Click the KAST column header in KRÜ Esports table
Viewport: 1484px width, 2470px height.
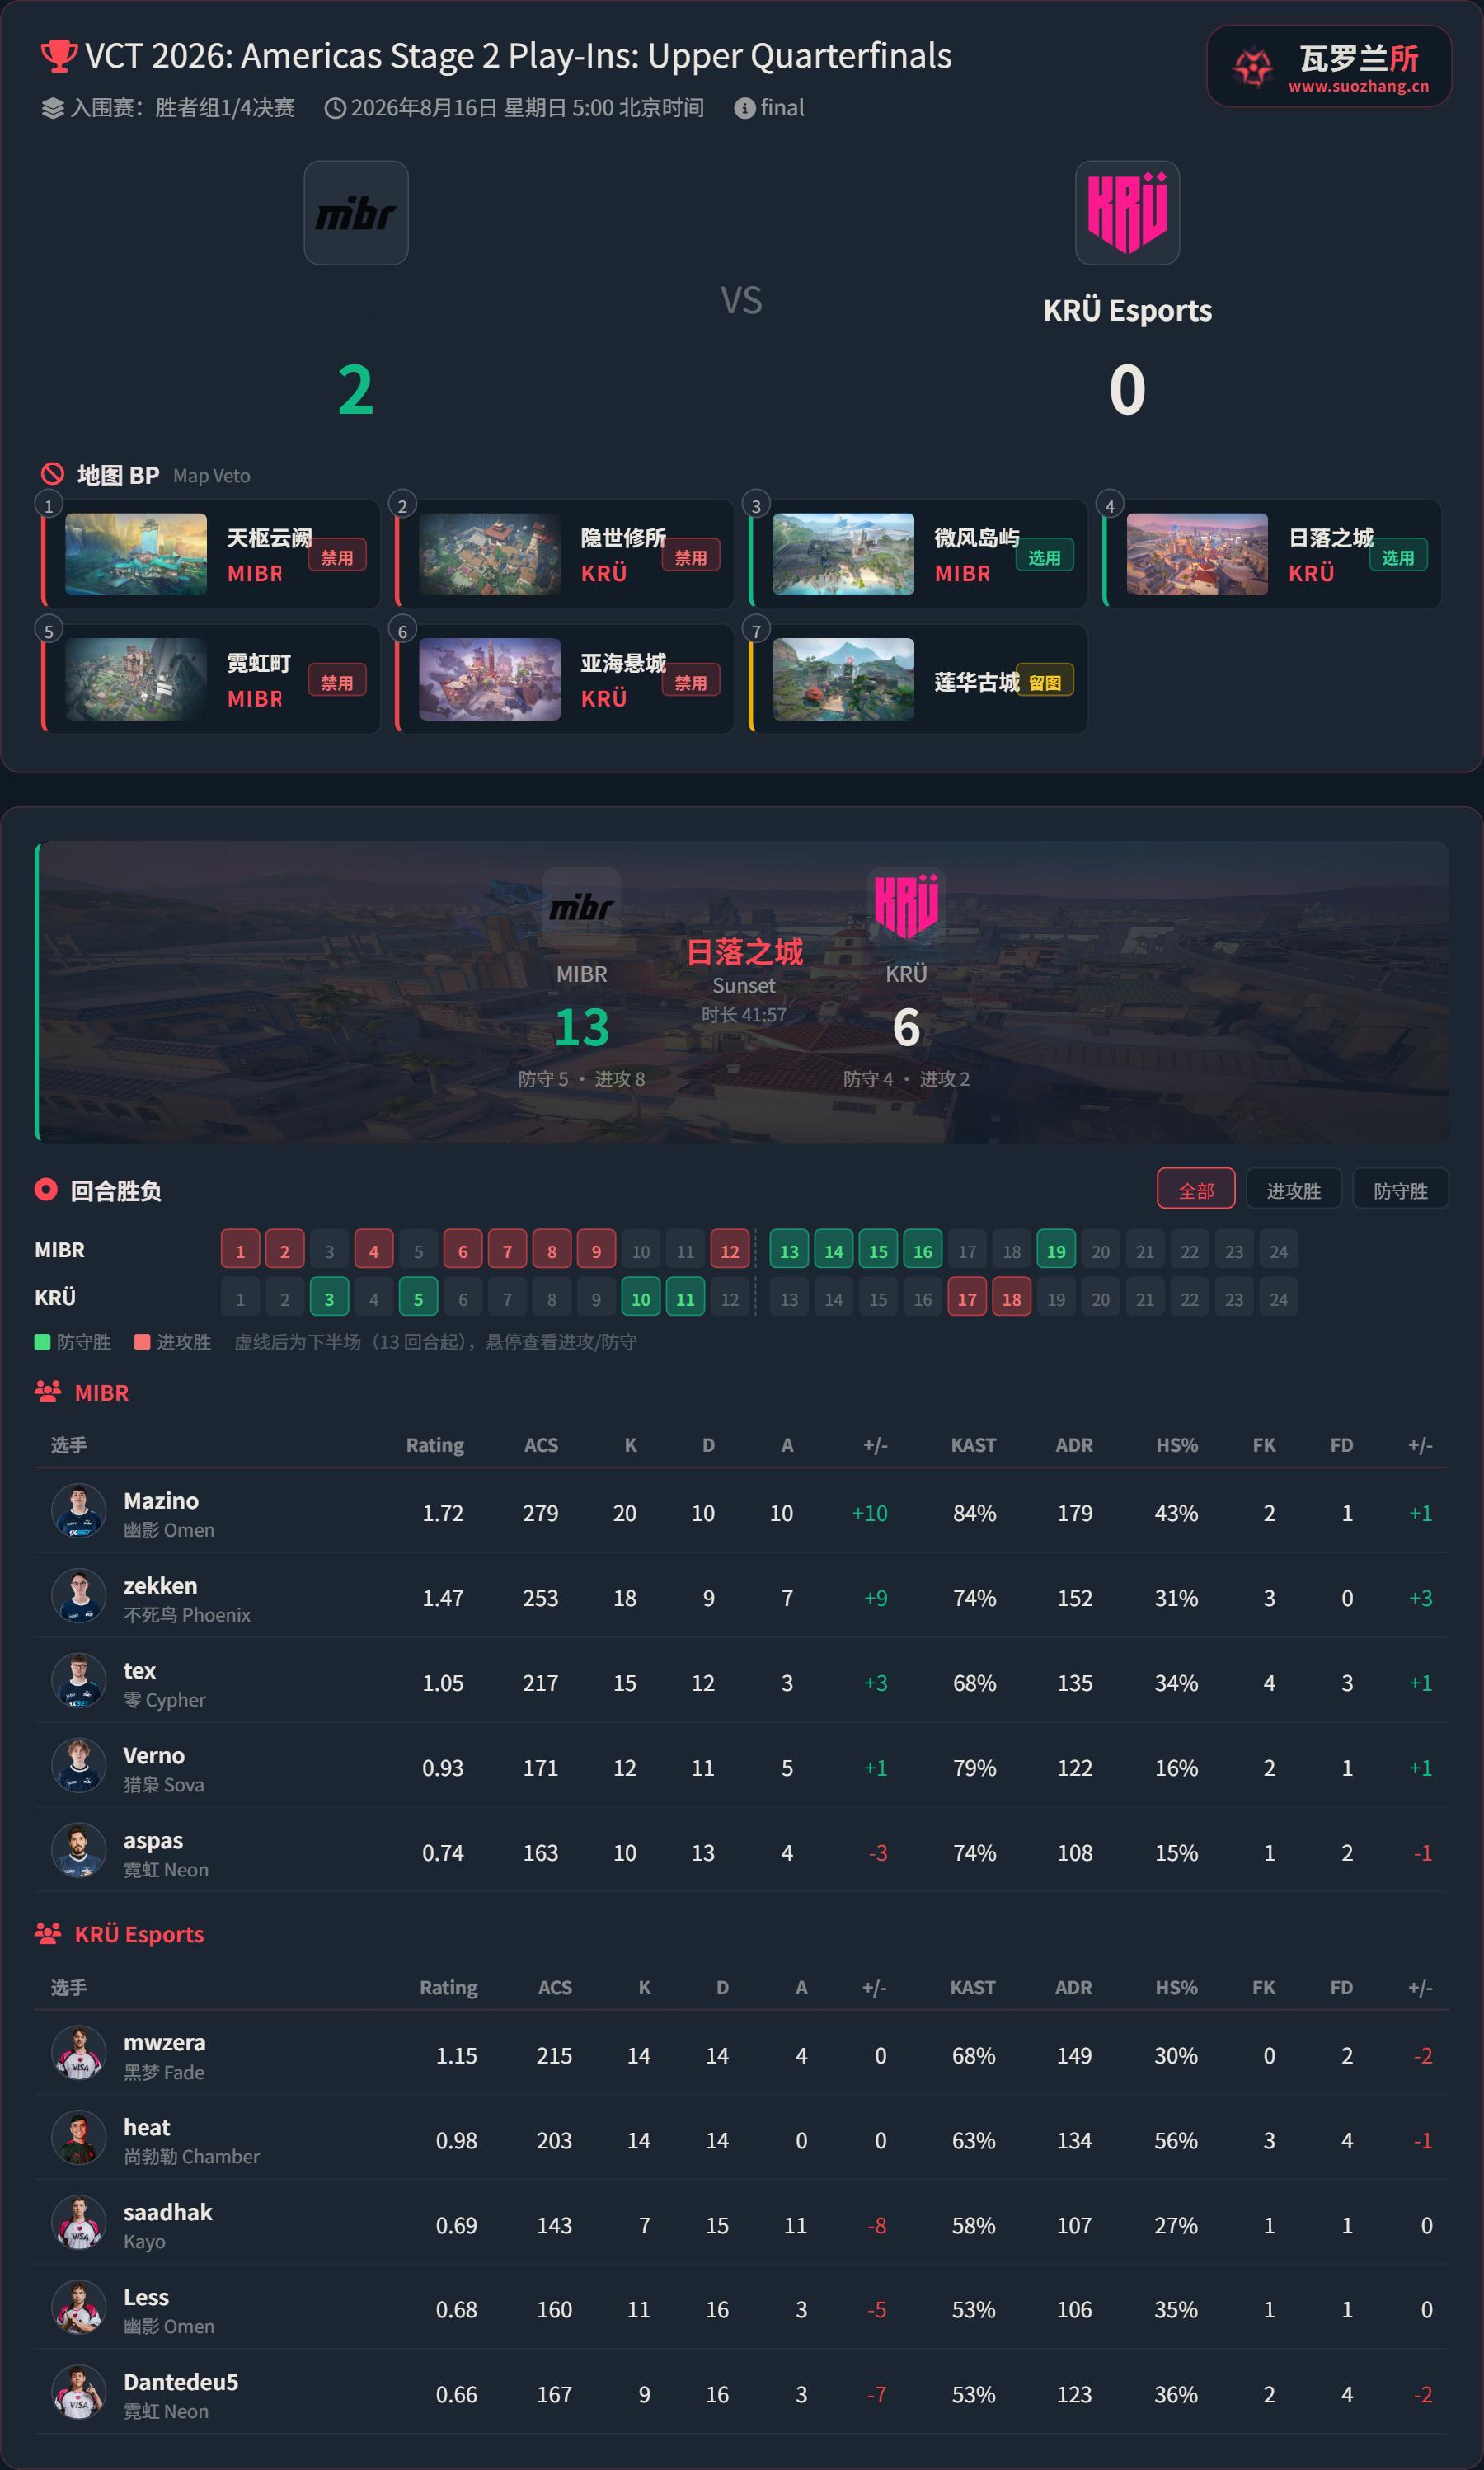pos(972,1987)
